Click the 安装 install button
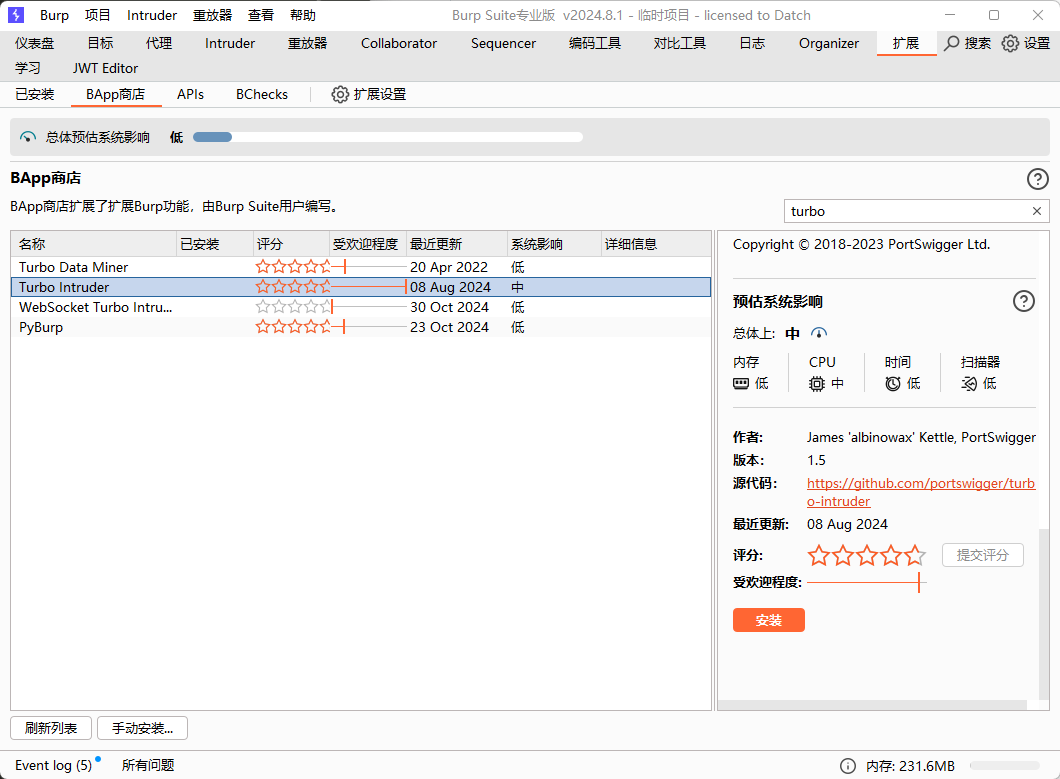The width and height of the screenshot is (1060, 779). click(769, 620)
